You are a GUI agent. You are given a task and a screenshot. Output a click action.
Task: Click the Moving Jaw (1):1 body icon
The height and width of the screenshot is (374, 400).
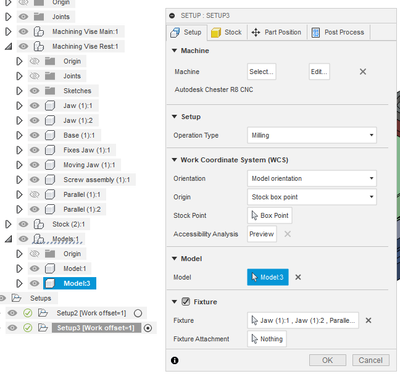coord(50,165)
